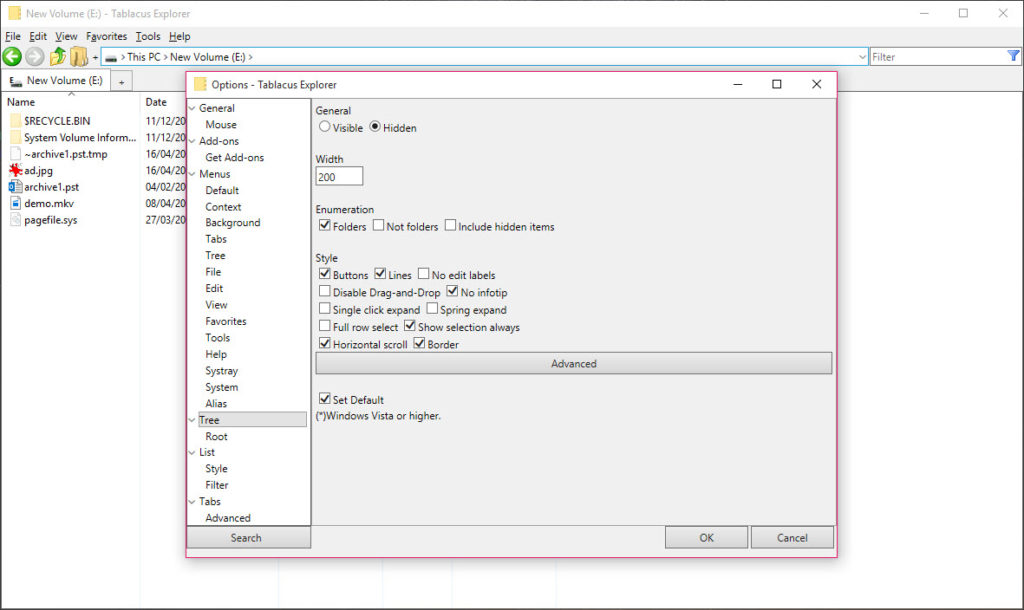Open the Edit menu
Viewport: 1024px width, 610px height.
pos(38,37)
